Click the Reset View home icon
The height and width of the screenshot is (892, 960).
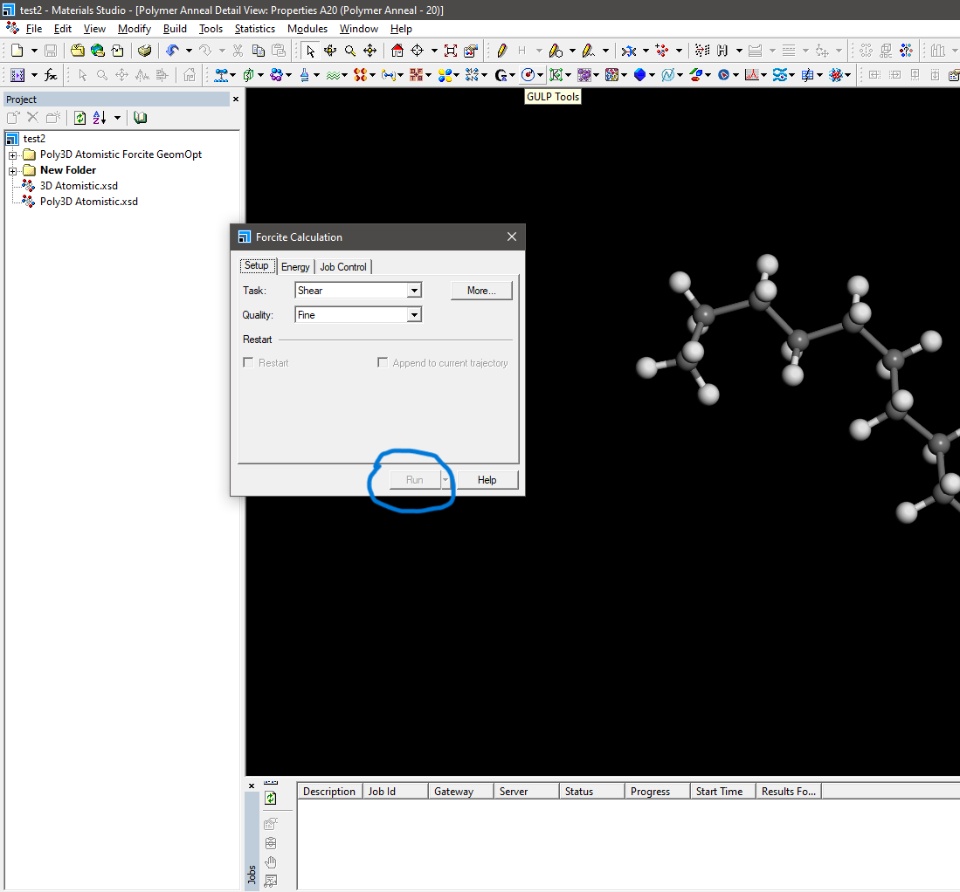click(397, 50)
